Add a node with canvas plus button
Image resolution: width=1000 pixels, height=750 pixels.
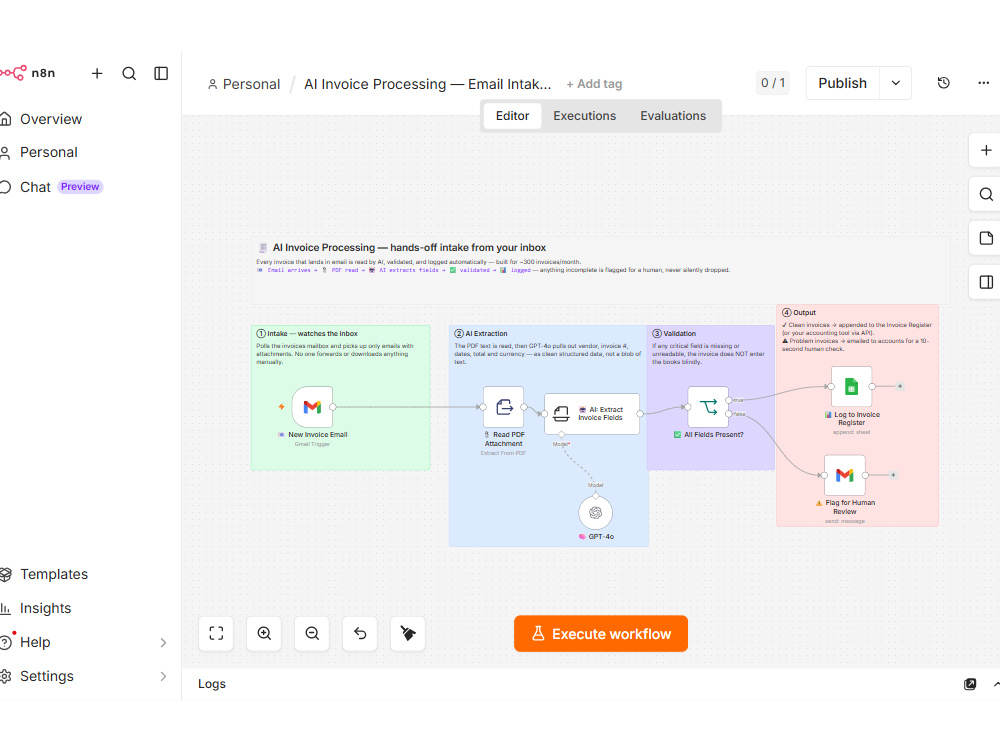(985, 151)
